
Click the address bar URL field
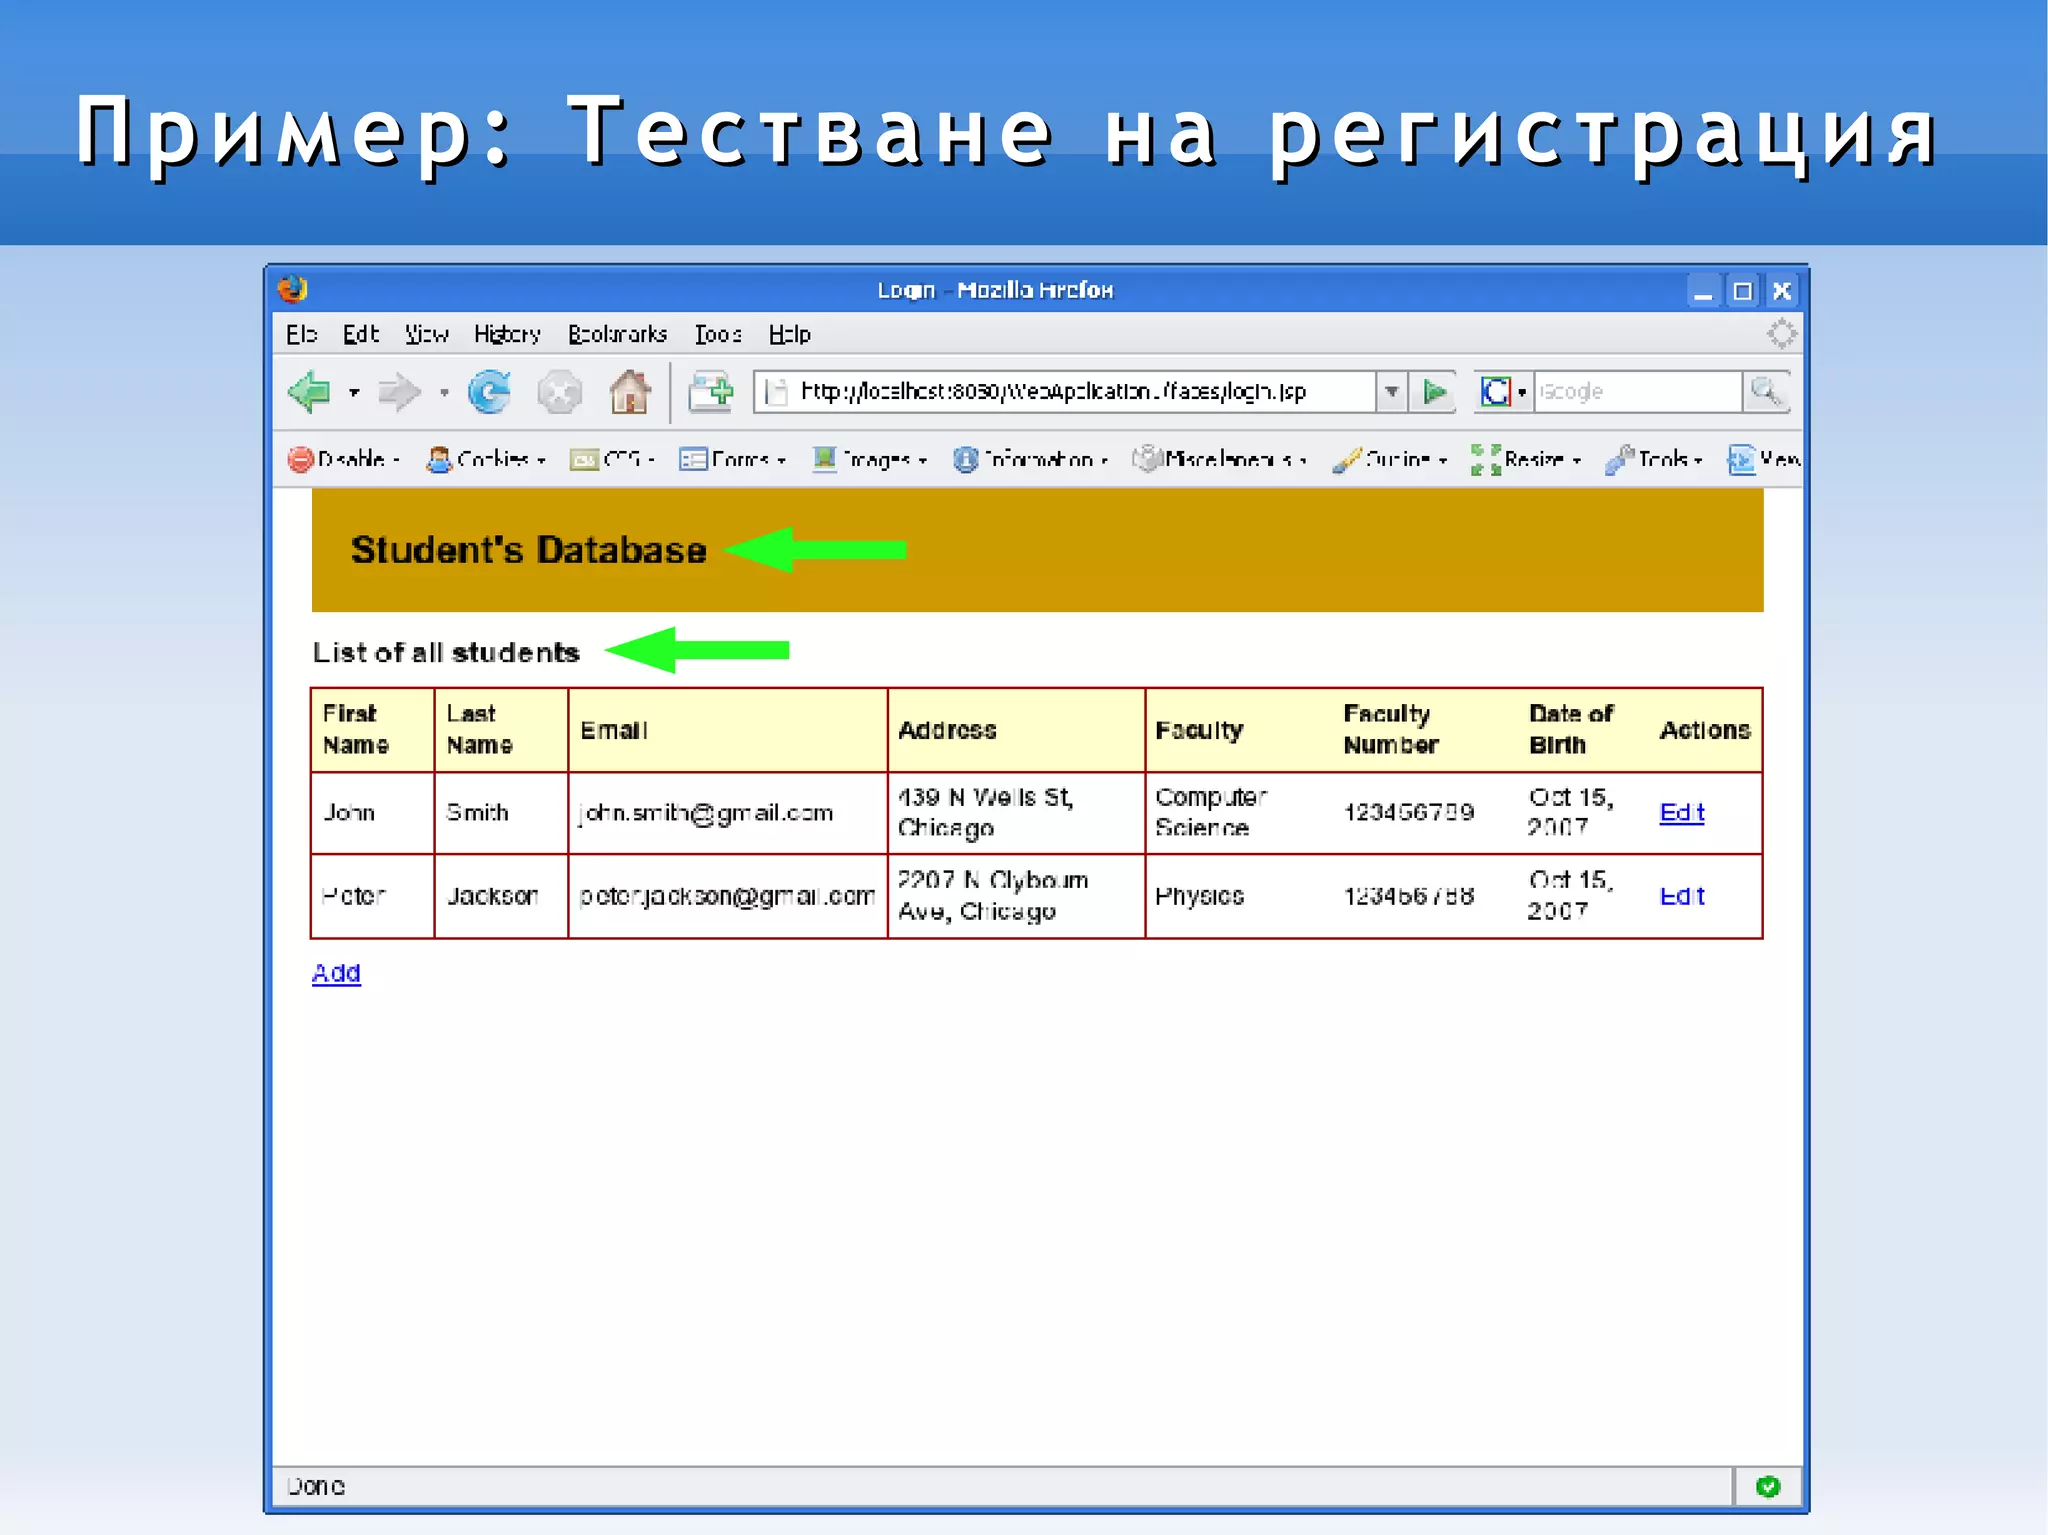1065,391
